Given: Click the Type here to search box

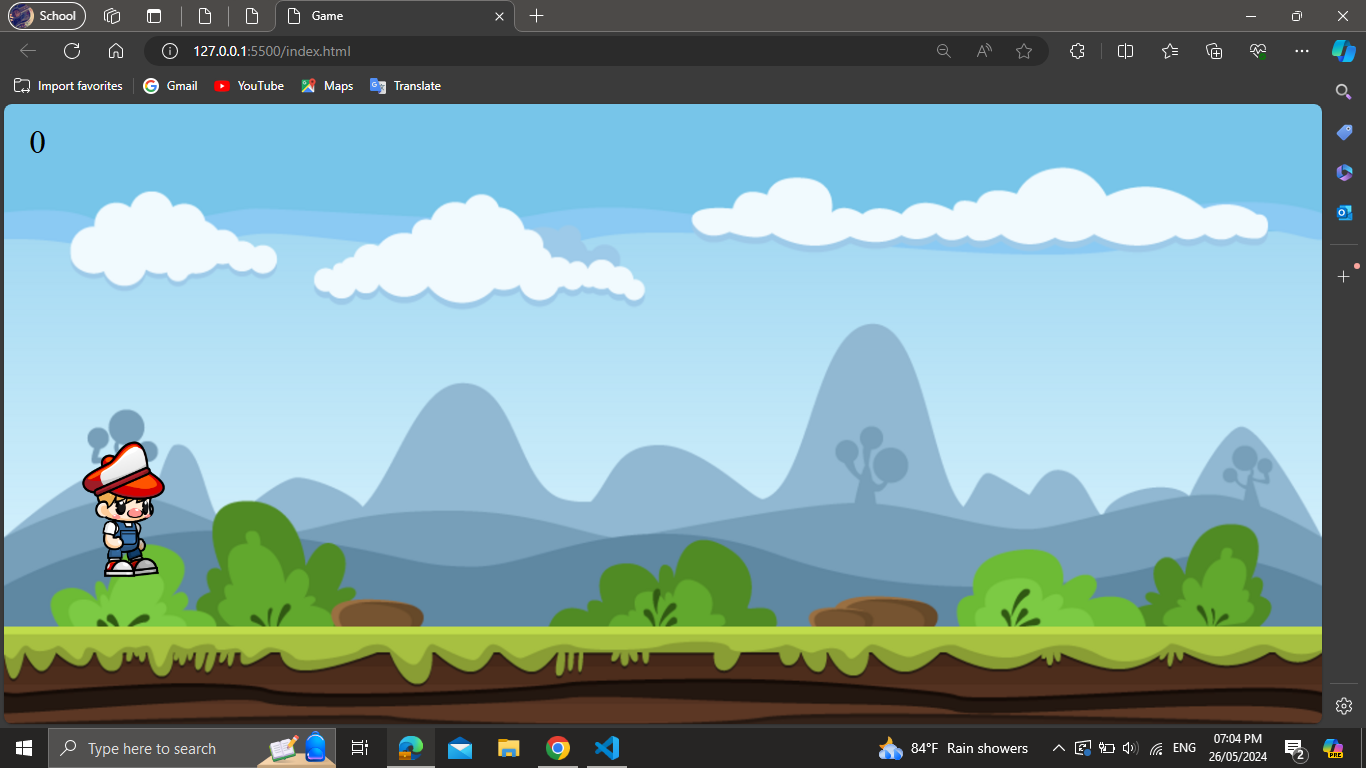Looking at the screenshot, I should 192,748.
